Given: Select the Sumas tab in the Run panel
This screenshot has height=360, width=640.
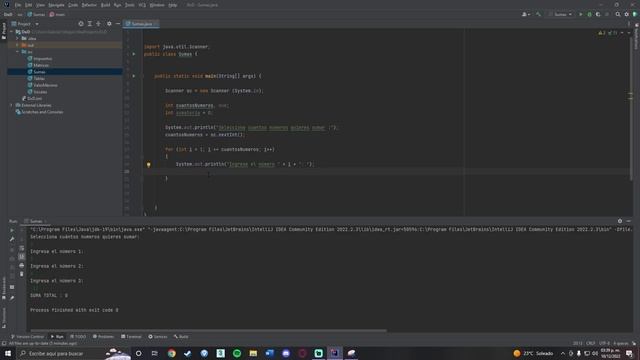Looking at the screenshot, I should [36, 221].
